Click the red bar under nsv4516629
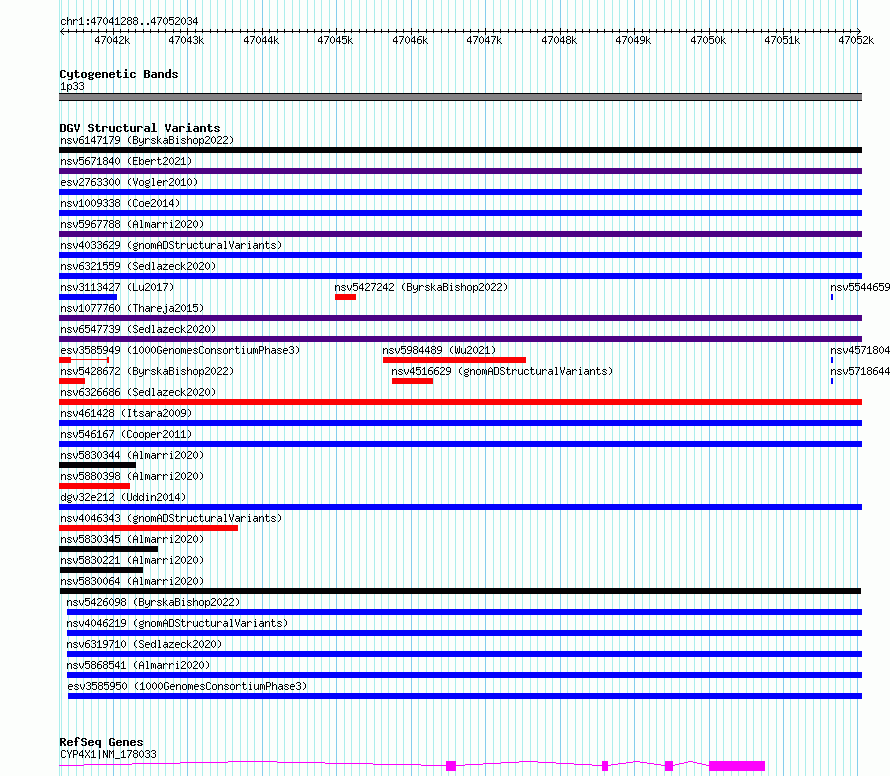The width and height of the screenshot is (890, 776). click(x=413, y=381)
